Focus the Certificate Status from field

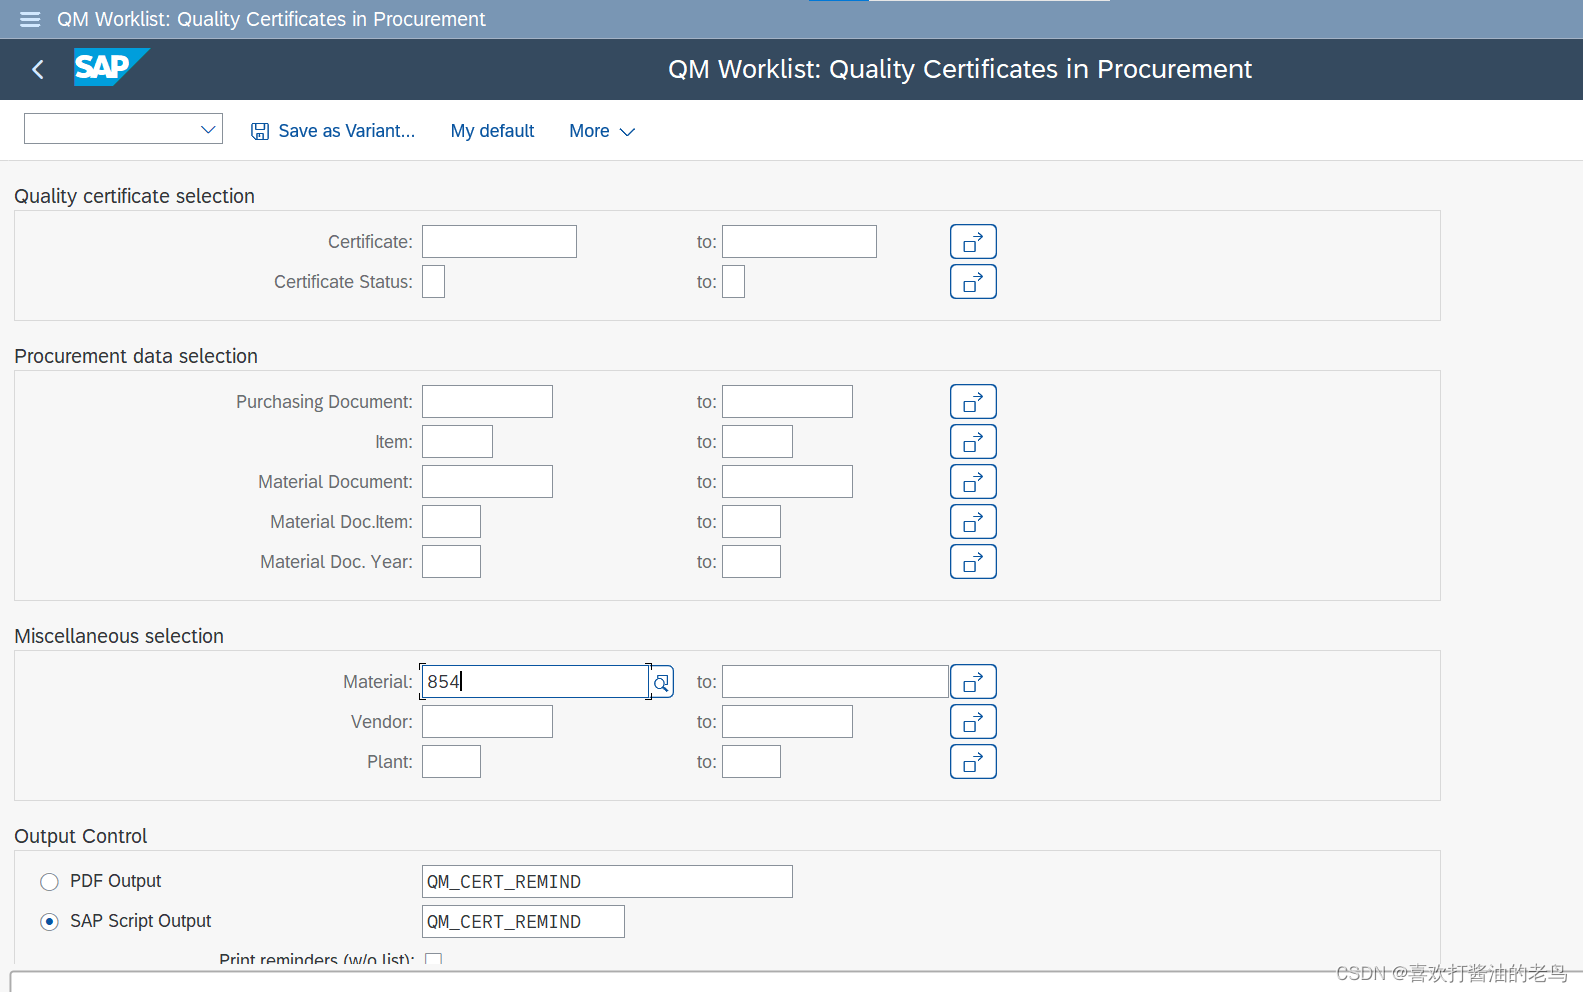433,282
